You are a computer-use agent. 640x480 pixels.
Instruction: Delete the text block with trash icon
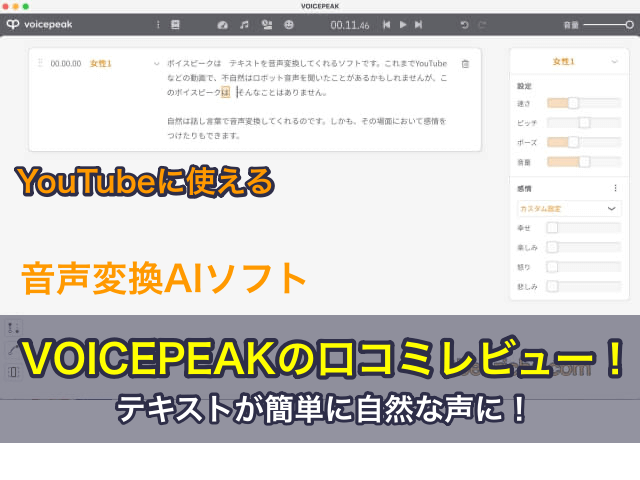tap(465, 64)
